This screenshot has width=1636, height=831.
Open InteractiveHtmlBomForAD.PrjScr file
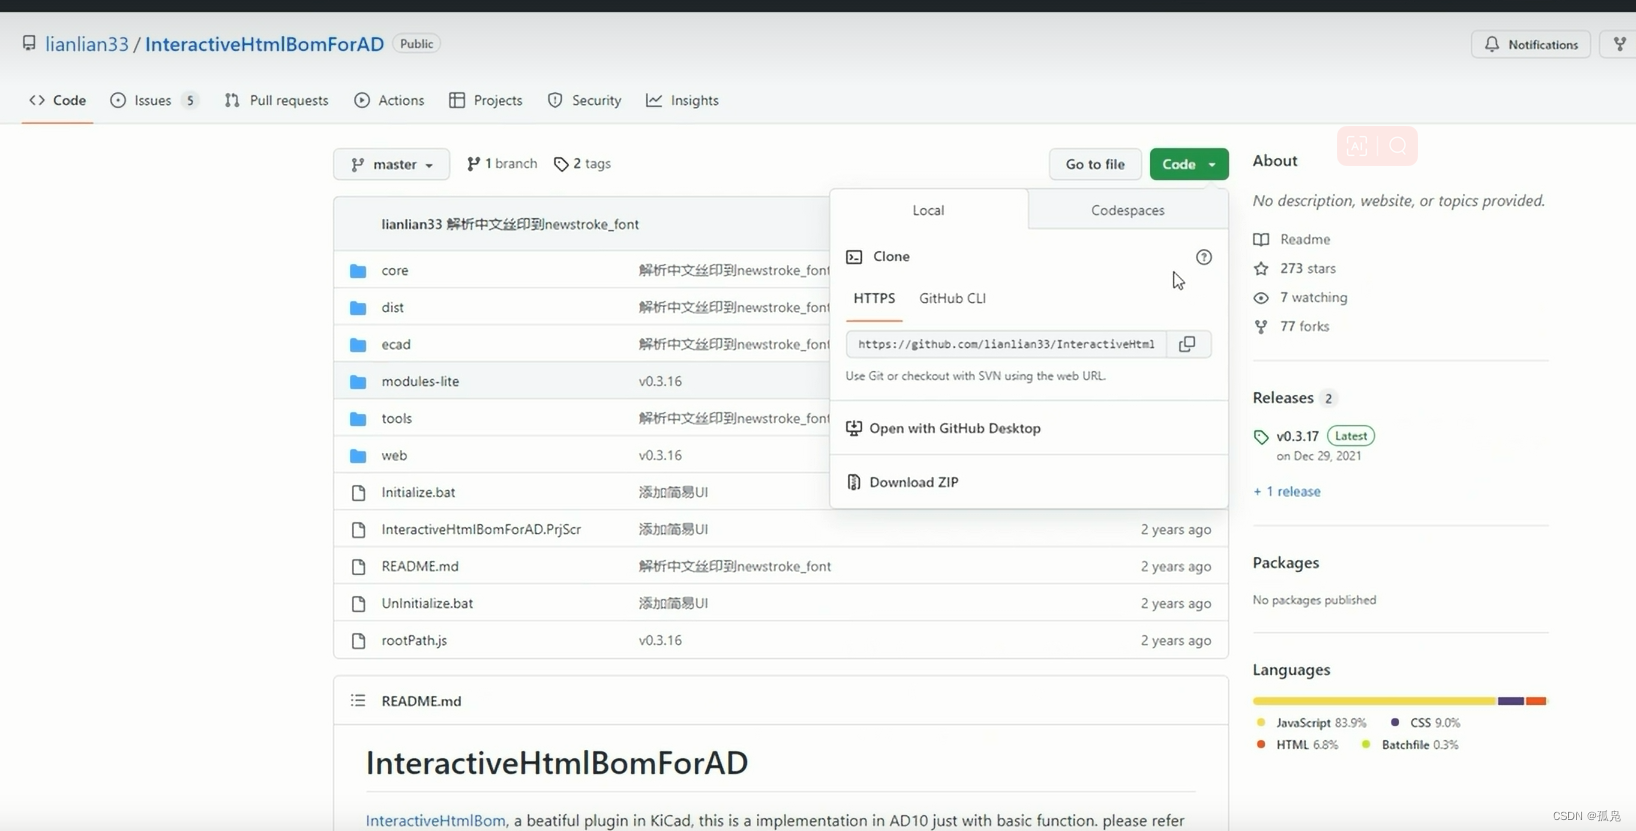(x=481, y=529)
